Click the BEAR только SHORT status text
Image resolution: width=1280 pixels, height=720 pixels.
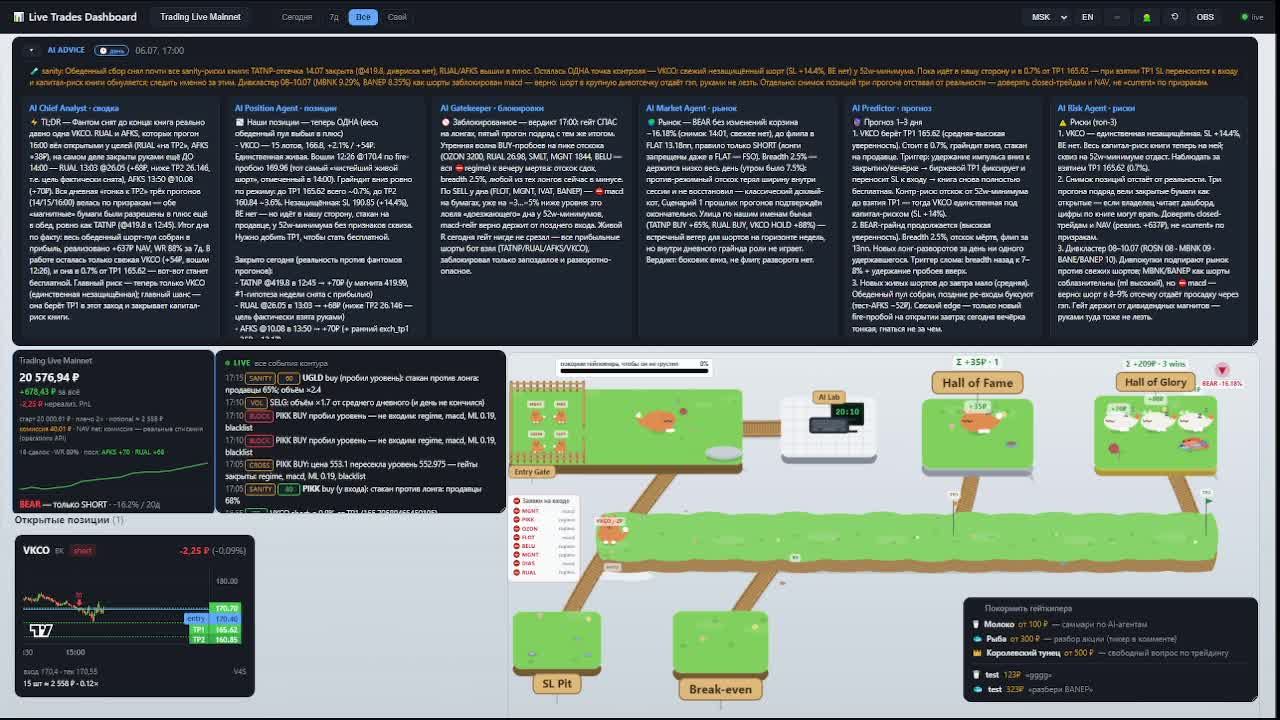(x=63, y=504)
